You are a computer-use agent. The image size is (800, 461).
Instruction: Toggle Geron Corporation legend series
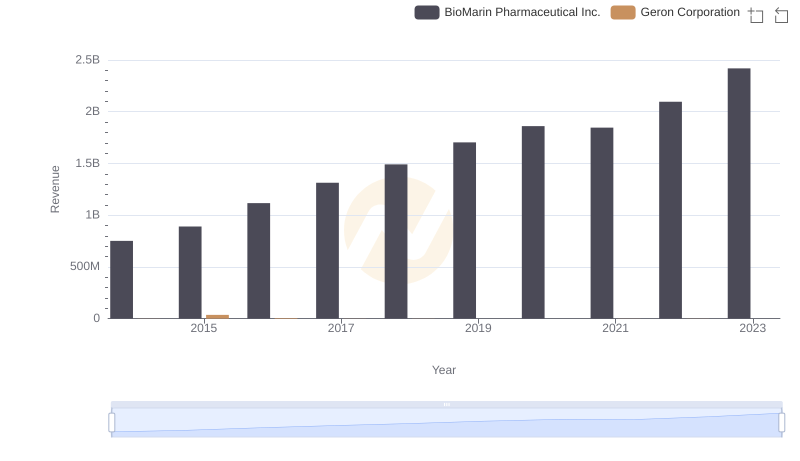pos(675,12)
